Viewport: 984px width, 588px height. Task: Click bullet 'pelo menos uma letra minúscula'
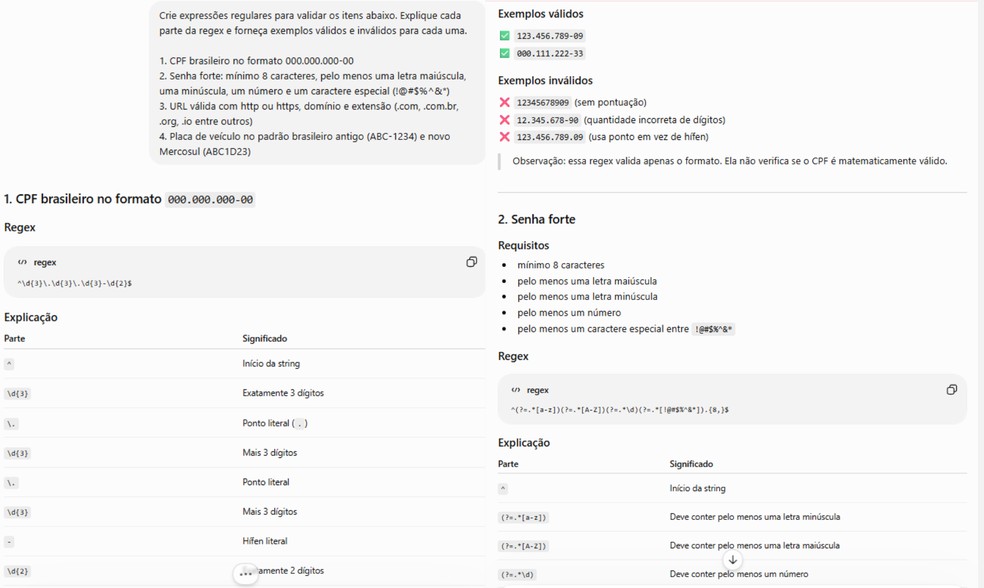(587, 296)
